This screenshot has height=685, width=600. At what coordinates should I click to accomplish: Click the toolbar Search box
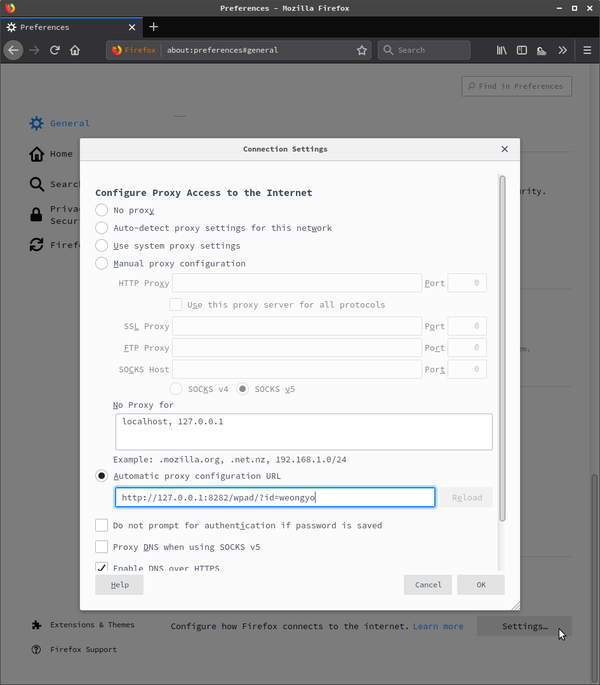pos(424,50)
